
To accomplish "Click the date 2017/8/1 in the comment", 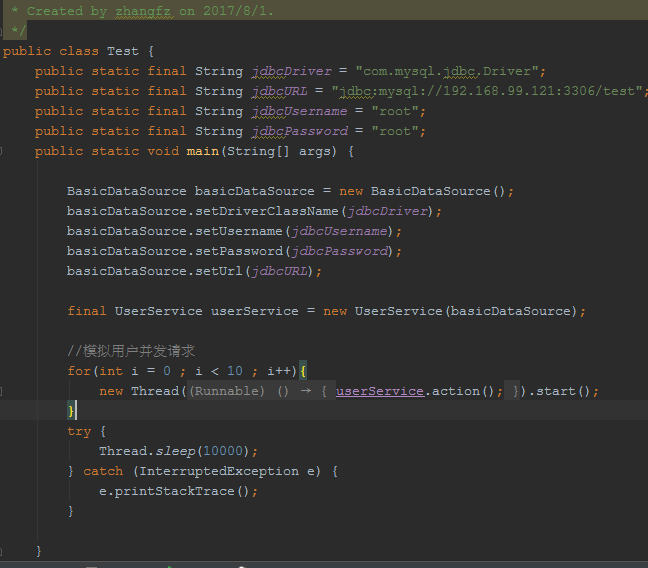I will point(235,11).
